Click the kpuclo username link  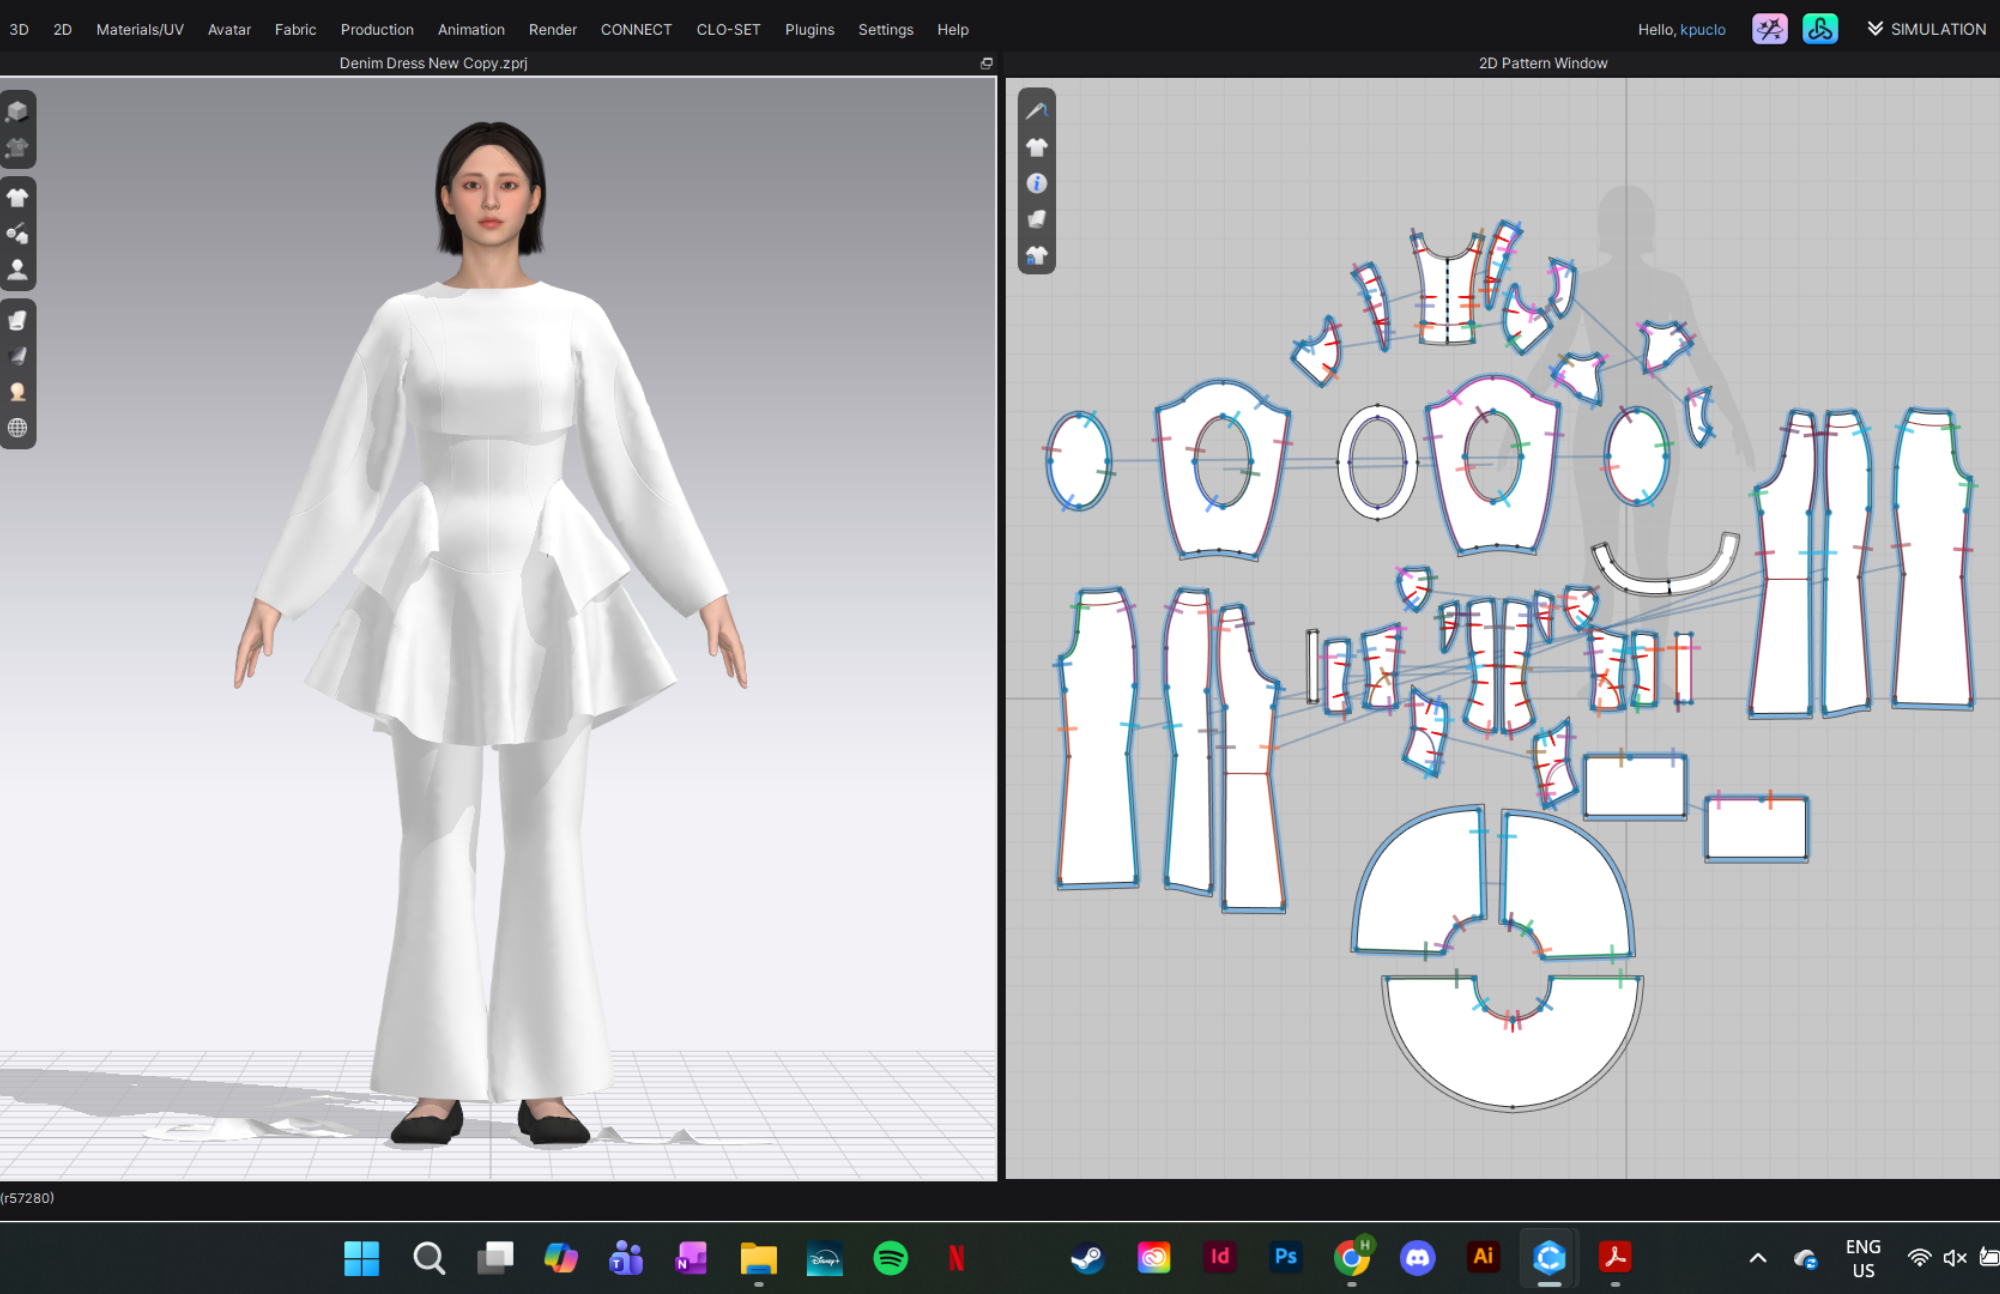1702,29
